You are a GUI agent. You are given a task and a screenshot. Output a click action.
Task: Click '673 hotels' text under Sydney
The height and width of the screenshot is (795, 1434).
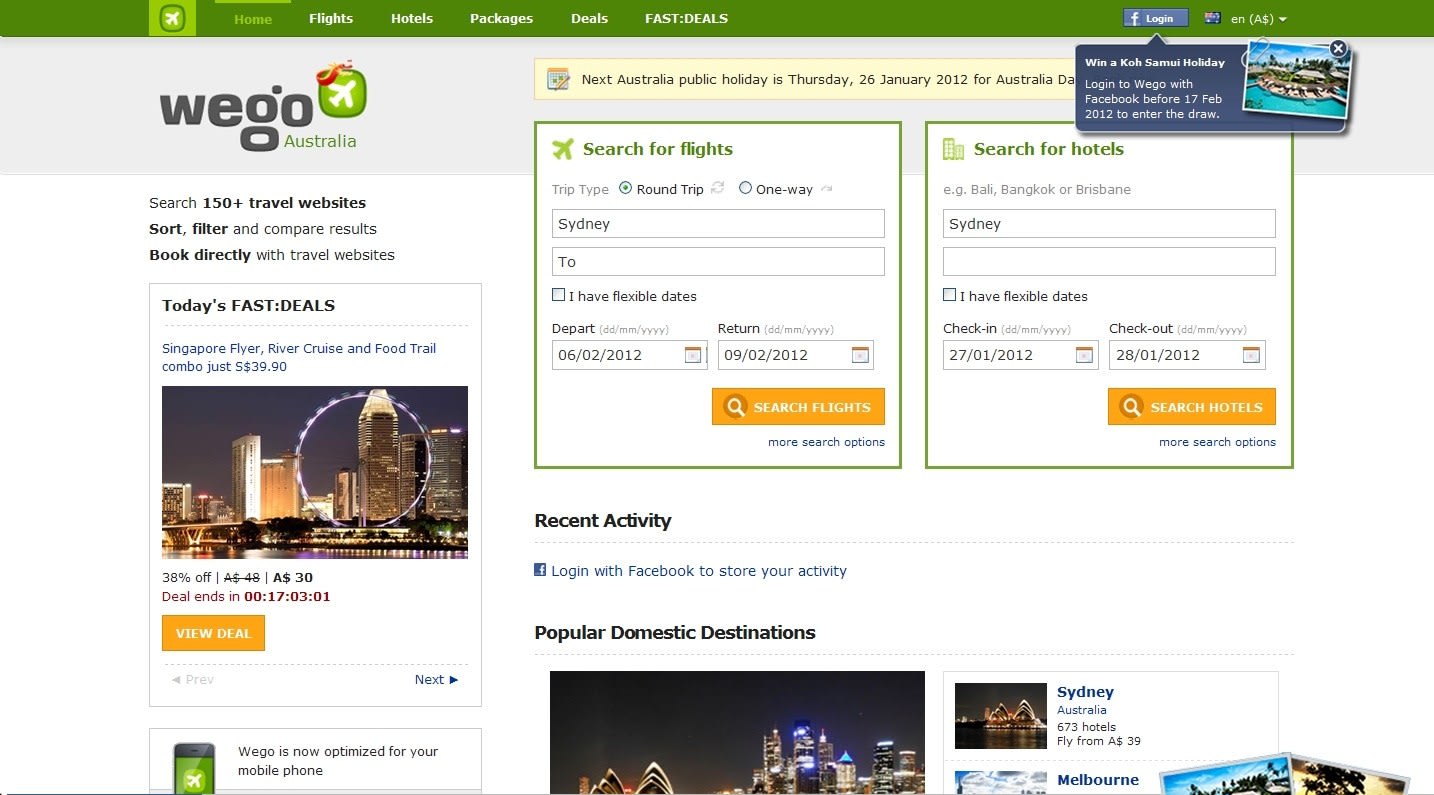pyautogui.click(x=1086, y=727)
